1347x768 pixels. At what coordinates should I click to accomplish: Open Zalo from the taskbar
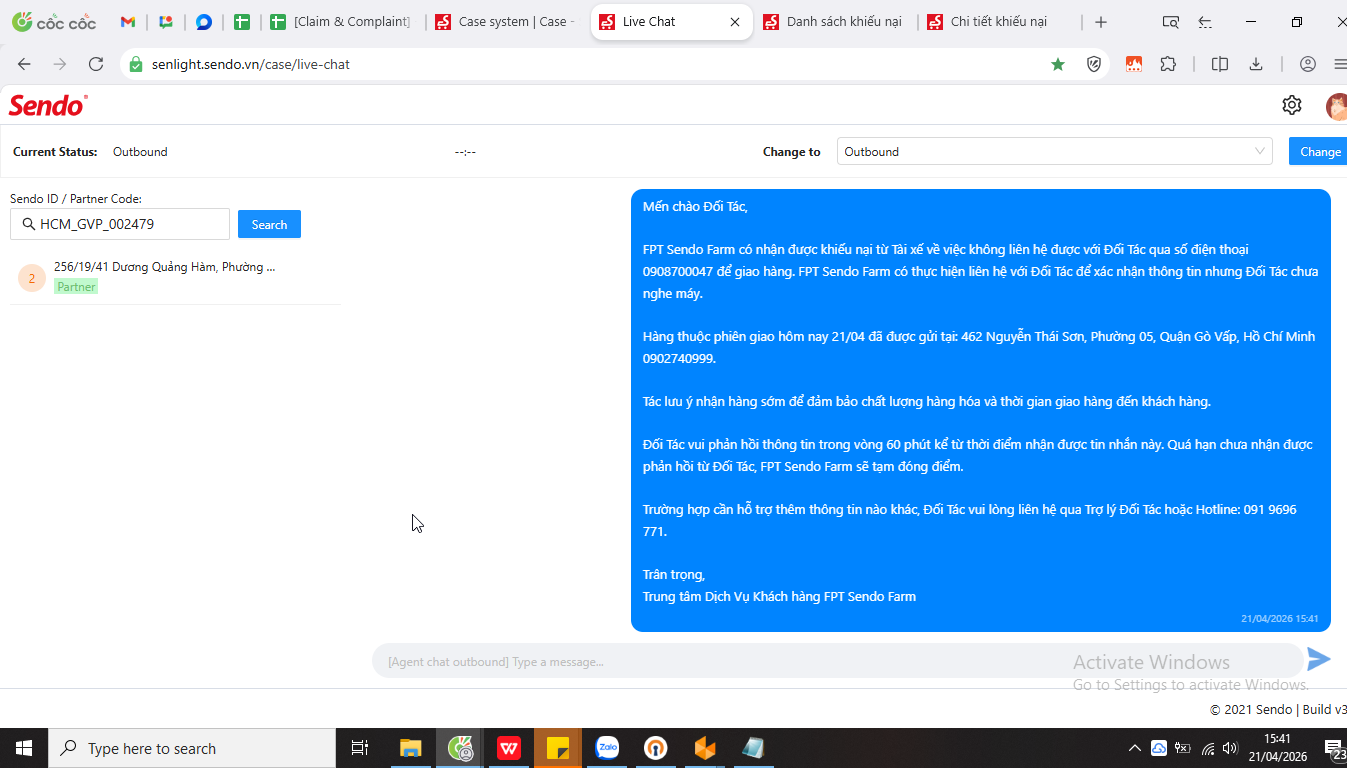click(607, 748)
